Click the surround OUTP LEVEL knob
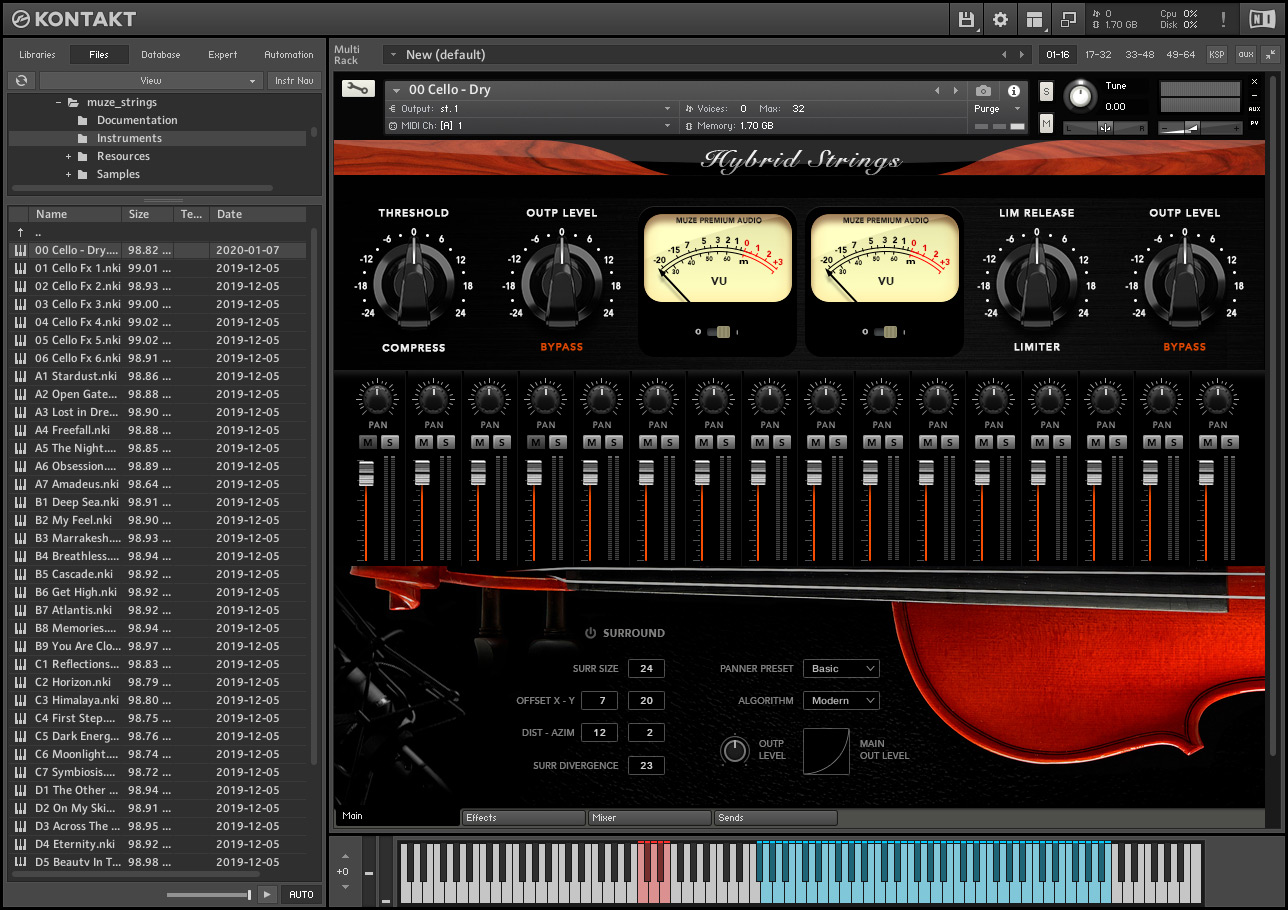 (735, 750)
